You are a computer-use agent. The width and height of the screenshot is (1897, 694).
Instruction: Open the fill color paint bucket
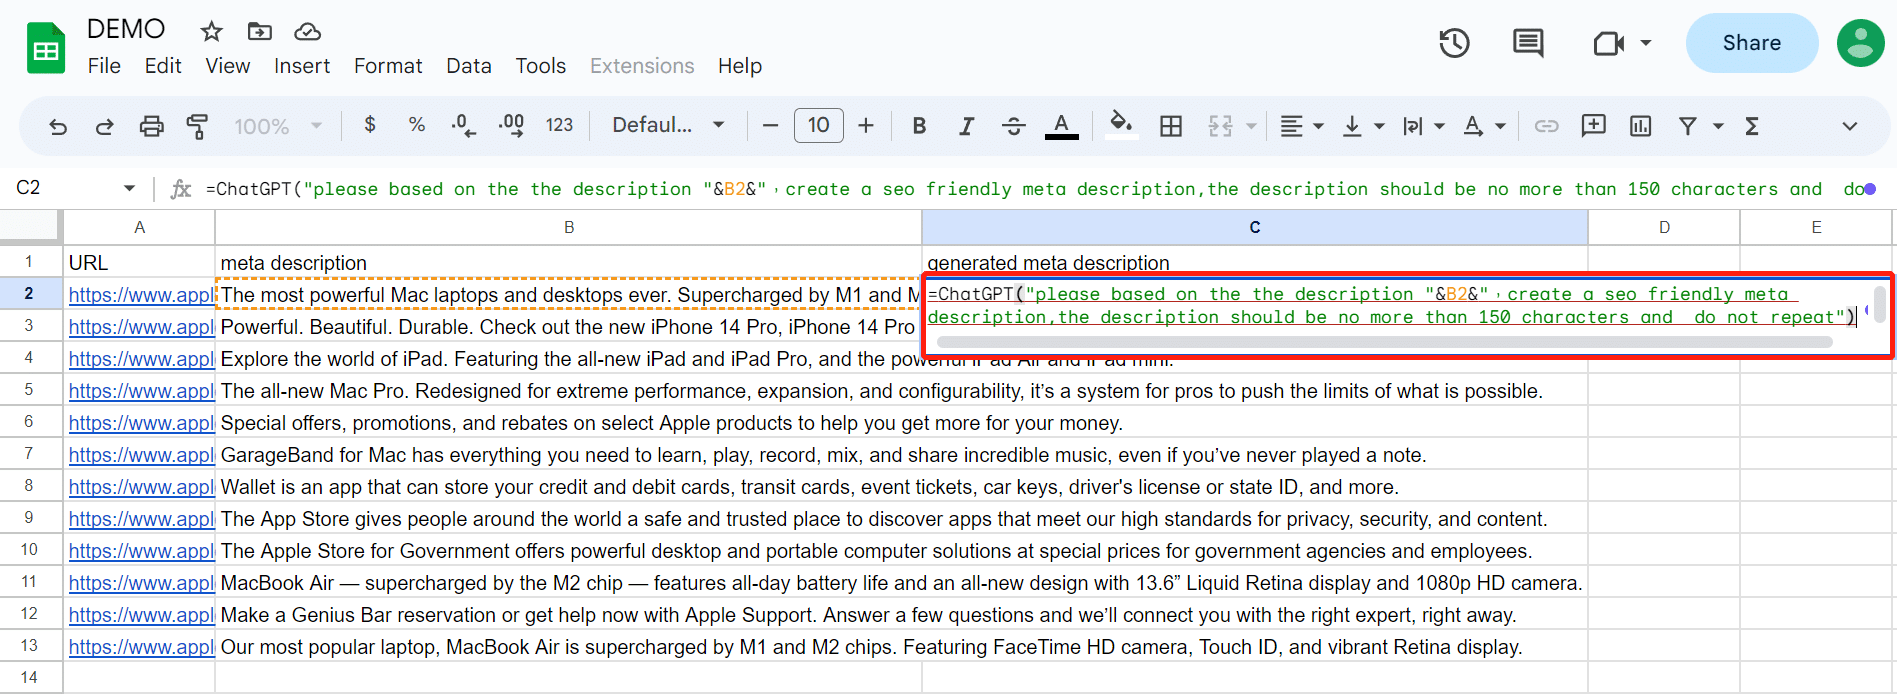click(x=1121, y=125)
